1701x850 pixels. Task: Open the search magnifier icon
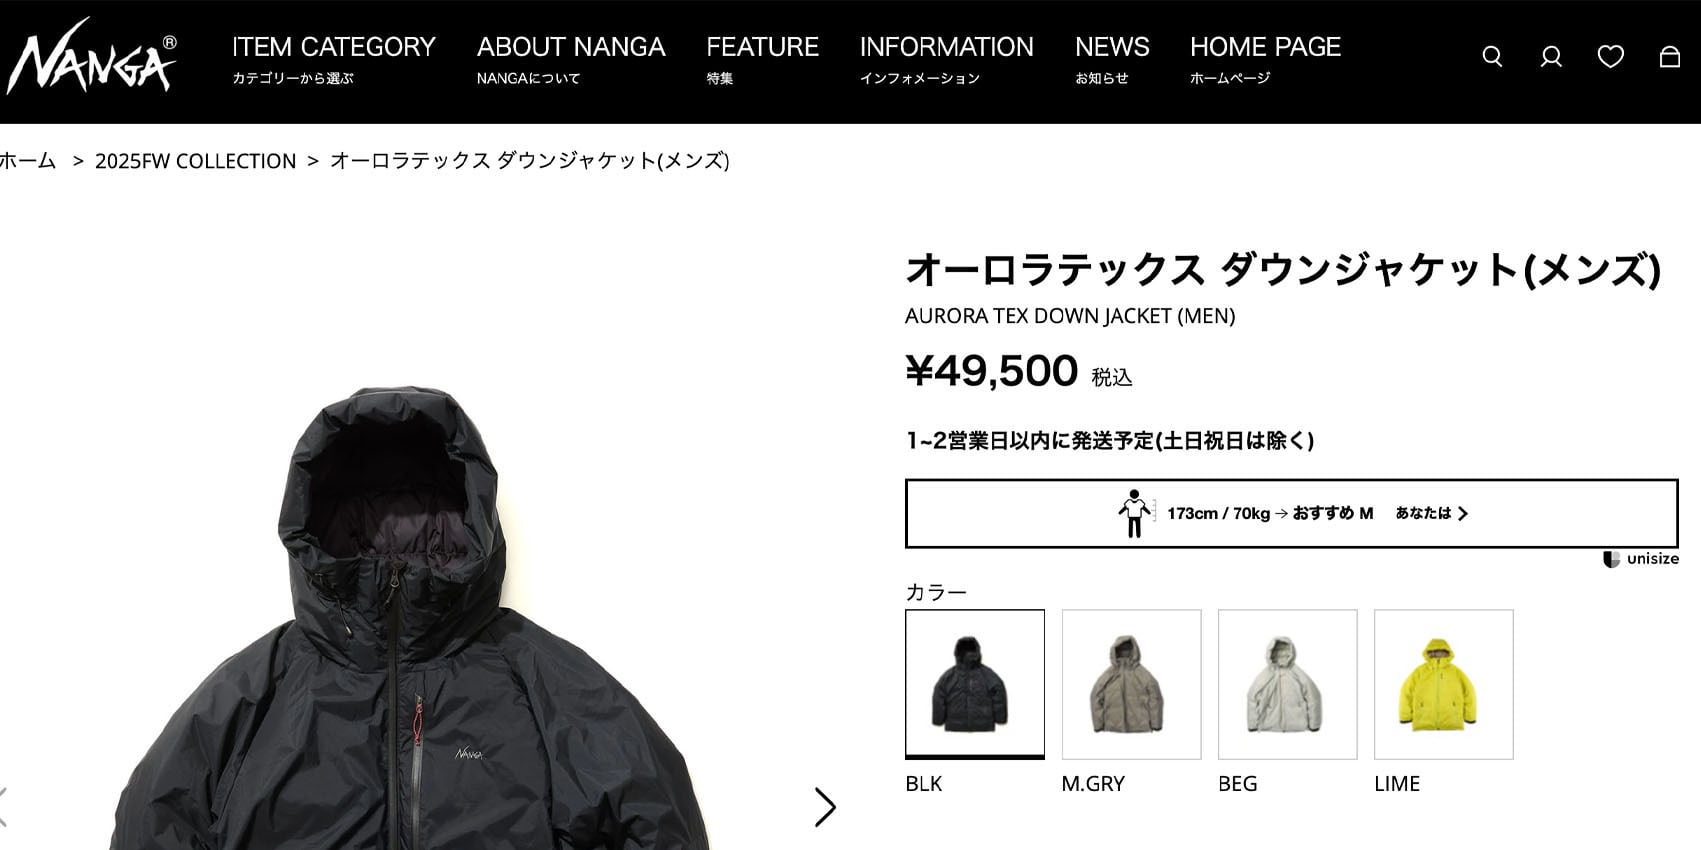(x=1492, y=57)
